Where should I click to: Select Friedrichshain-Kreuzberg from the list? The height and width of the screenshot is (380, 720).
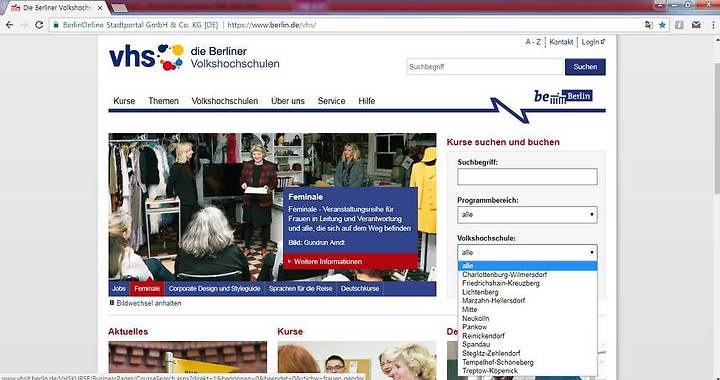pos(527,283)
